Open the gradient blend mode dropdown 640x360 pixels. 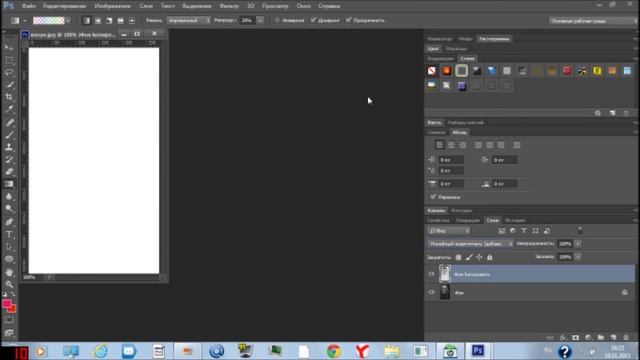point(189,20)
